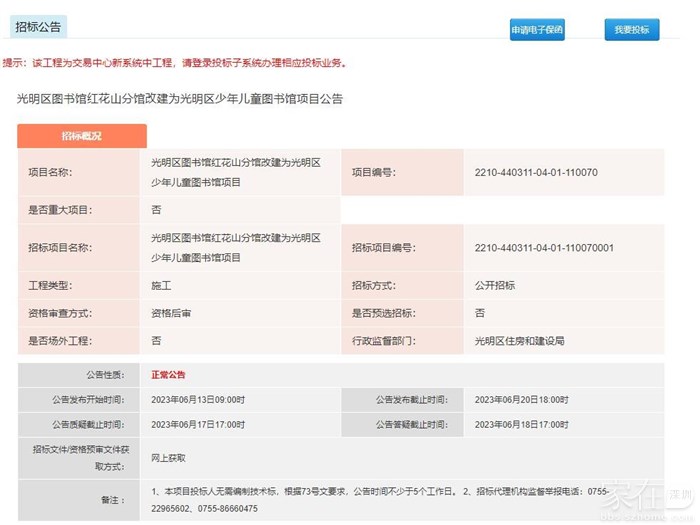
Task: Click the red 提示 notice text
Action: point(176,63)
